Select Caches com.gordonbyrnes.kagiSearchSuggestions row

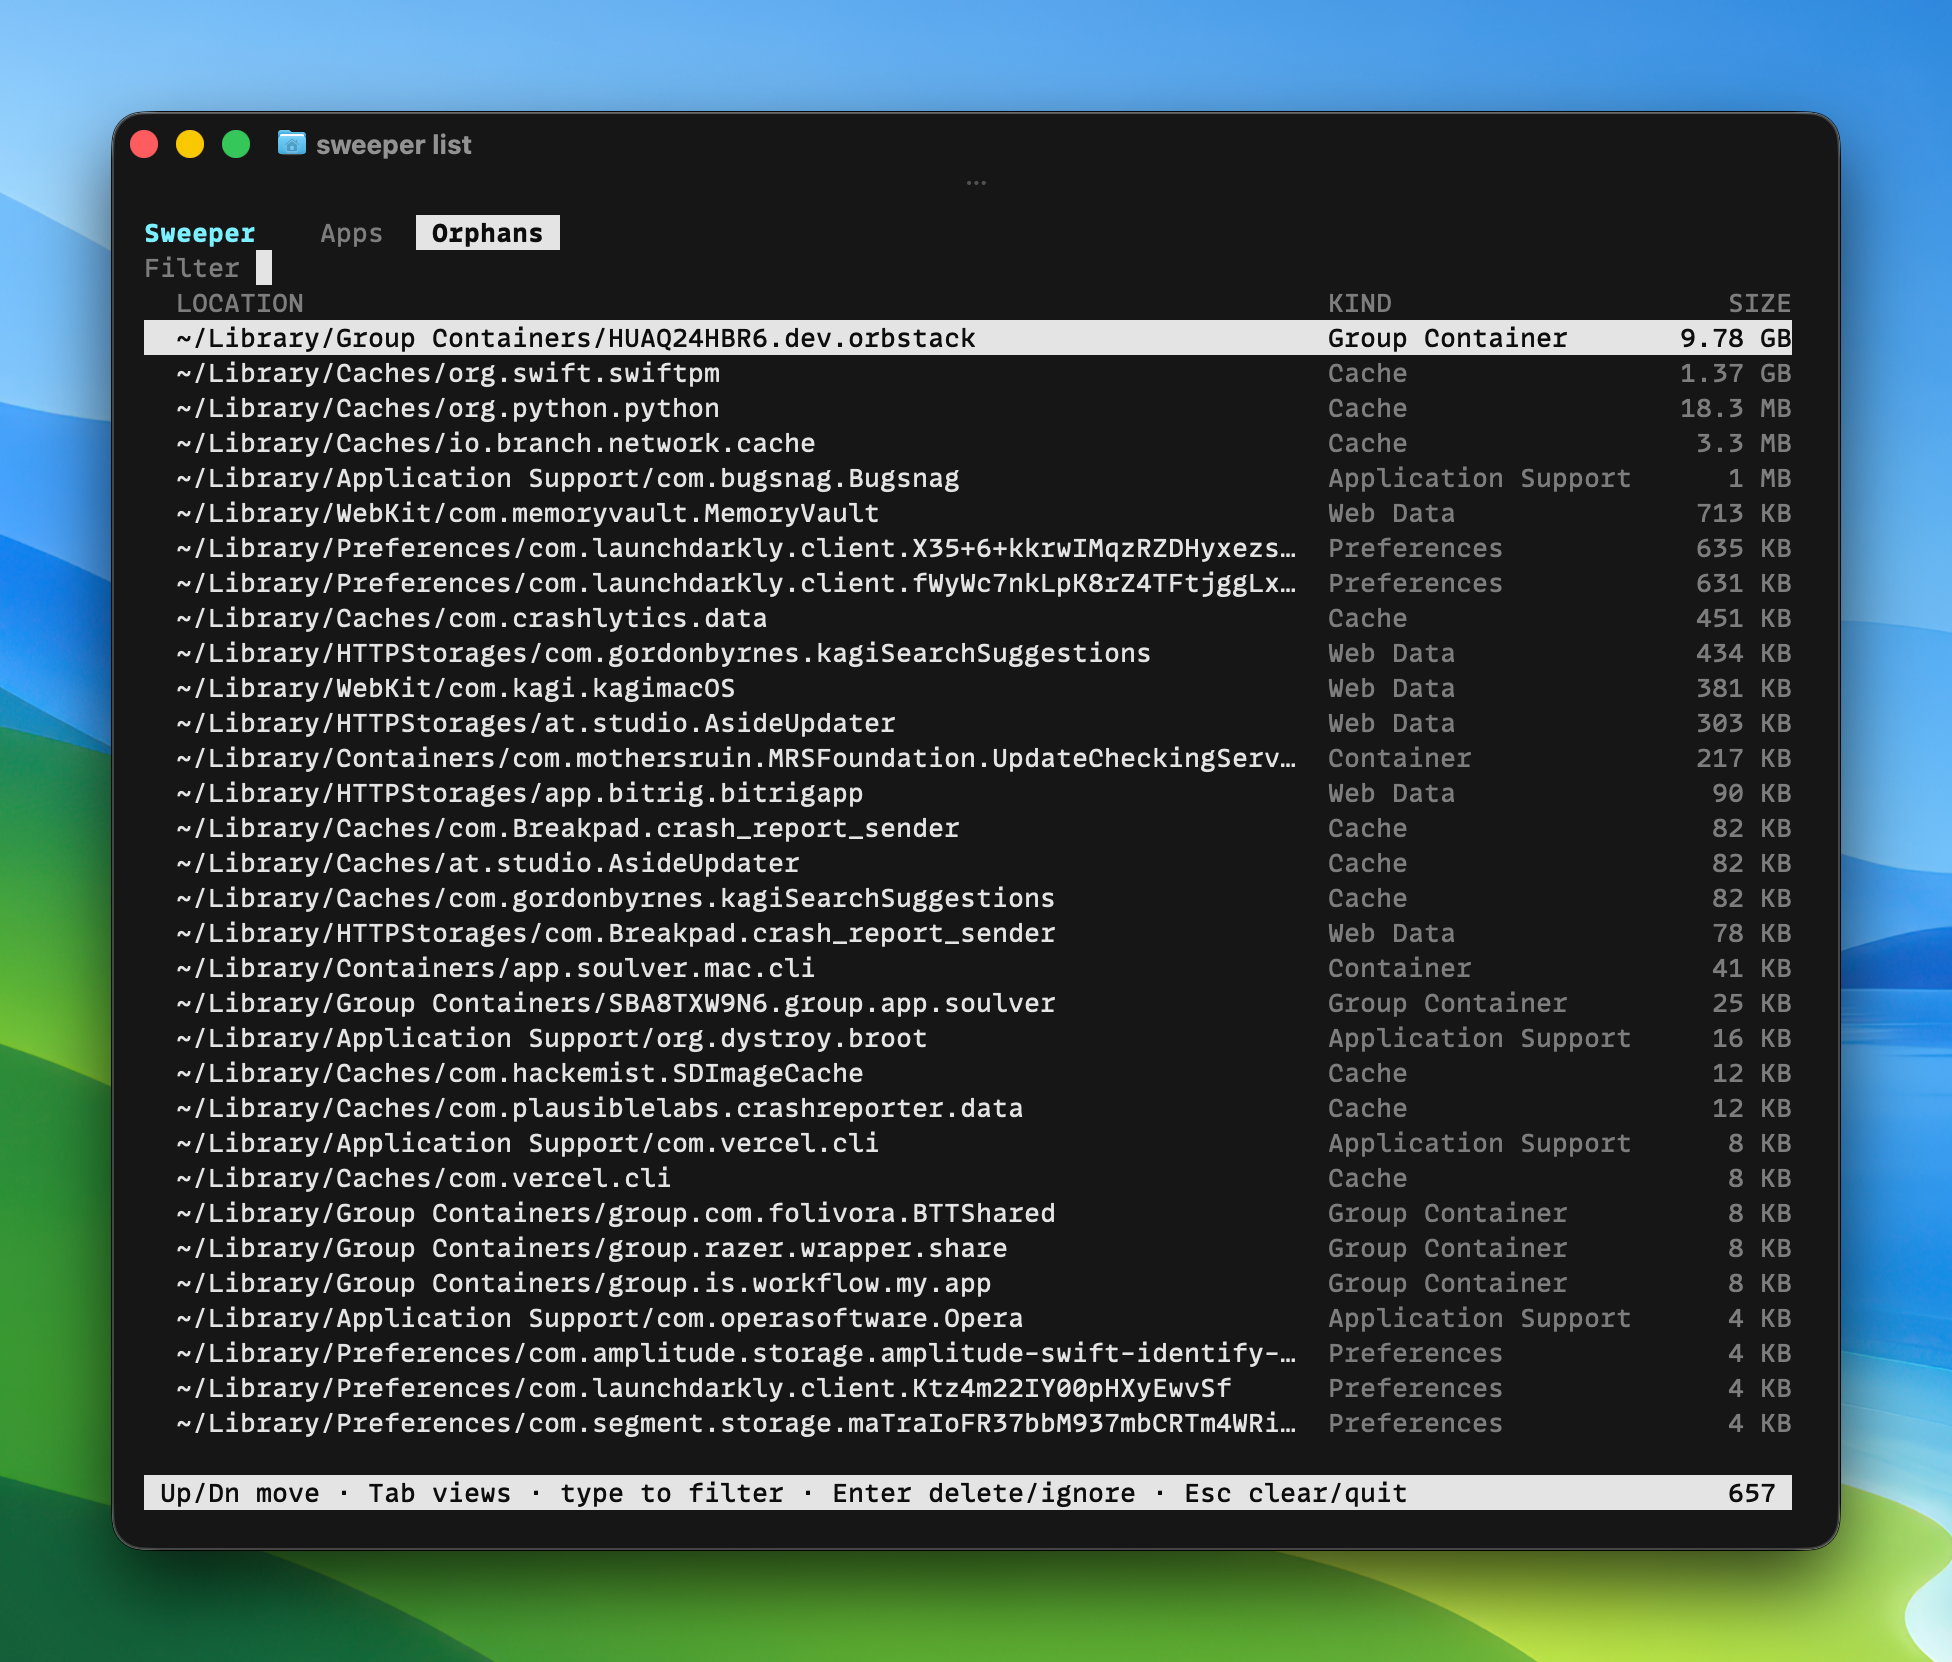[x=968, y=898]
